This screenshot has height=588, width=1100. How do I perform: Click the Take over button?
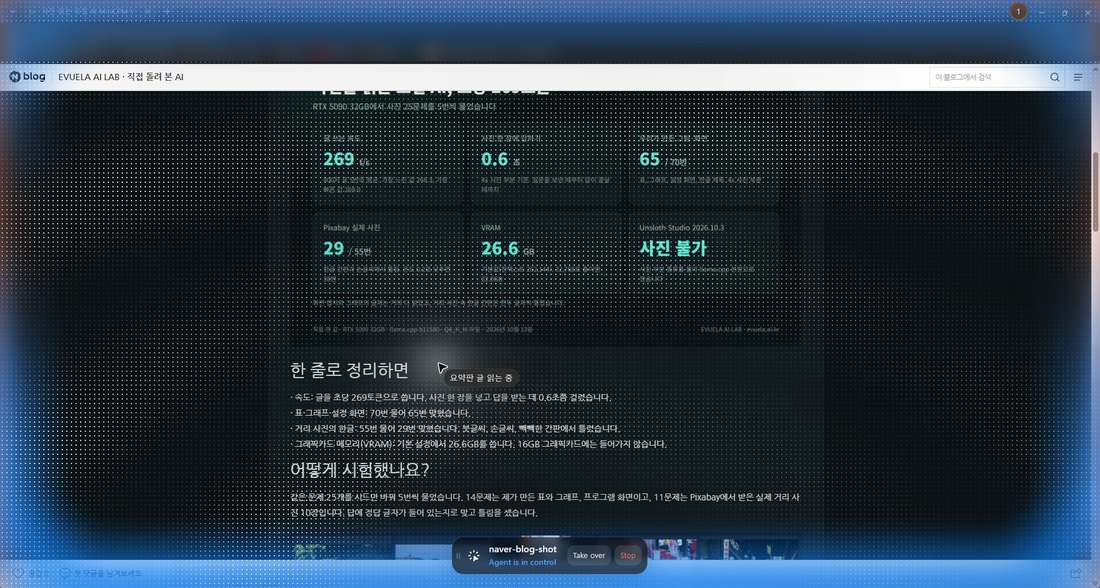pos(589,555)
